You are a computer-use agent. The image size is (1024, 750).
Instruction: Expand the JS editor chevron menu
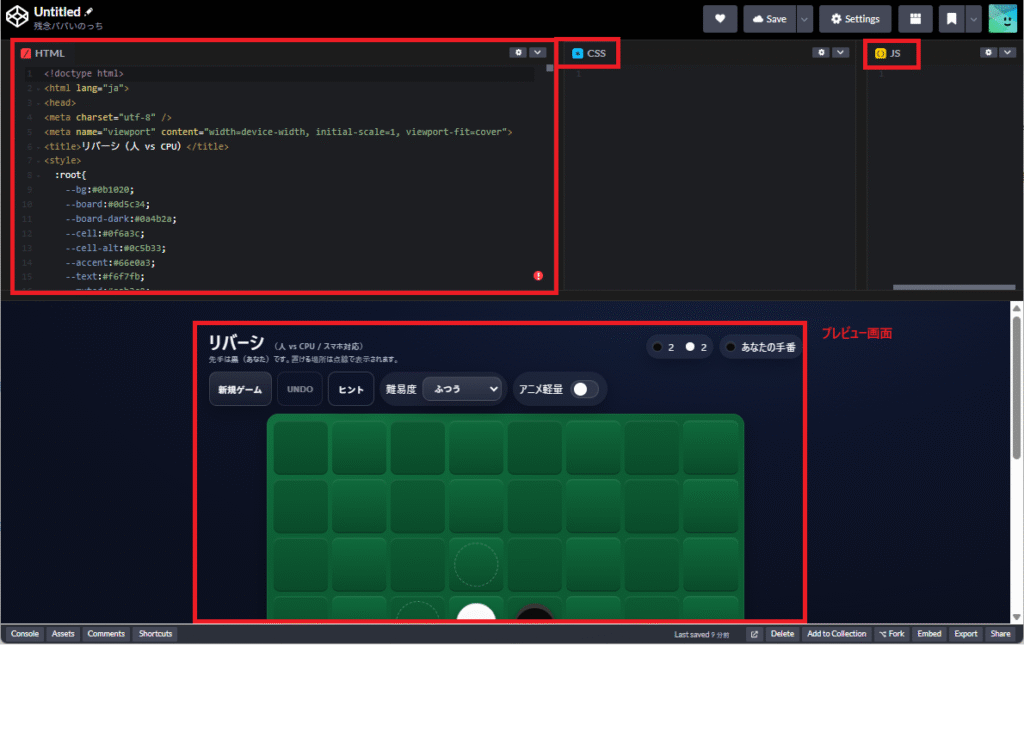[1006, 52]
